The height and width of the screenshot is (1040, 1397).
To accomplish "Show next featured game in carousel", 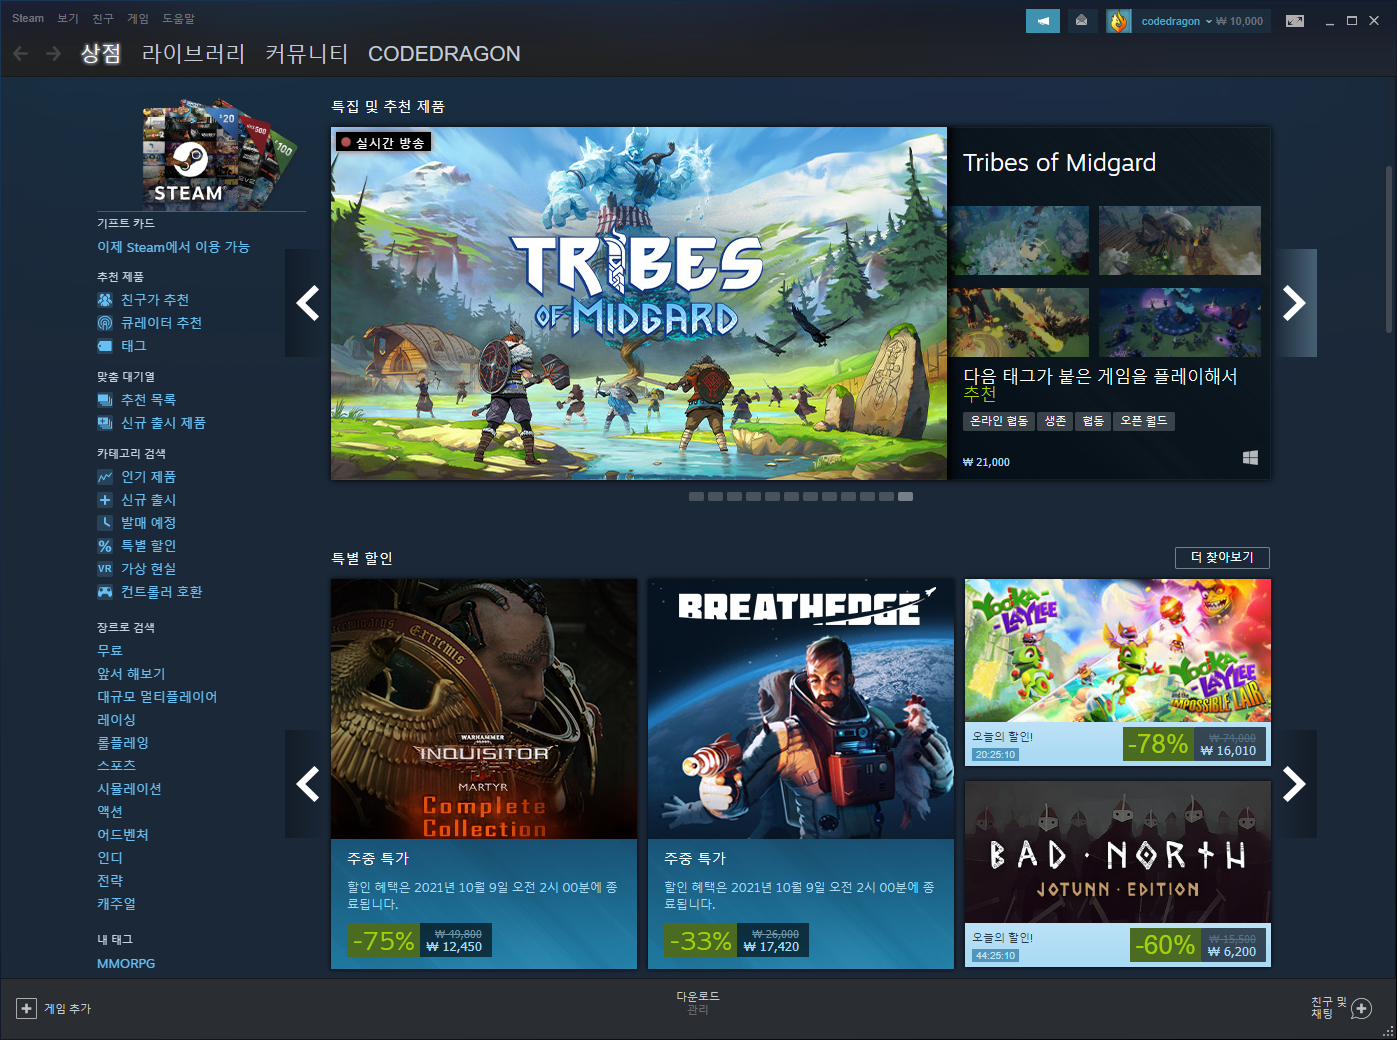I will click(x=1294, y=303).
